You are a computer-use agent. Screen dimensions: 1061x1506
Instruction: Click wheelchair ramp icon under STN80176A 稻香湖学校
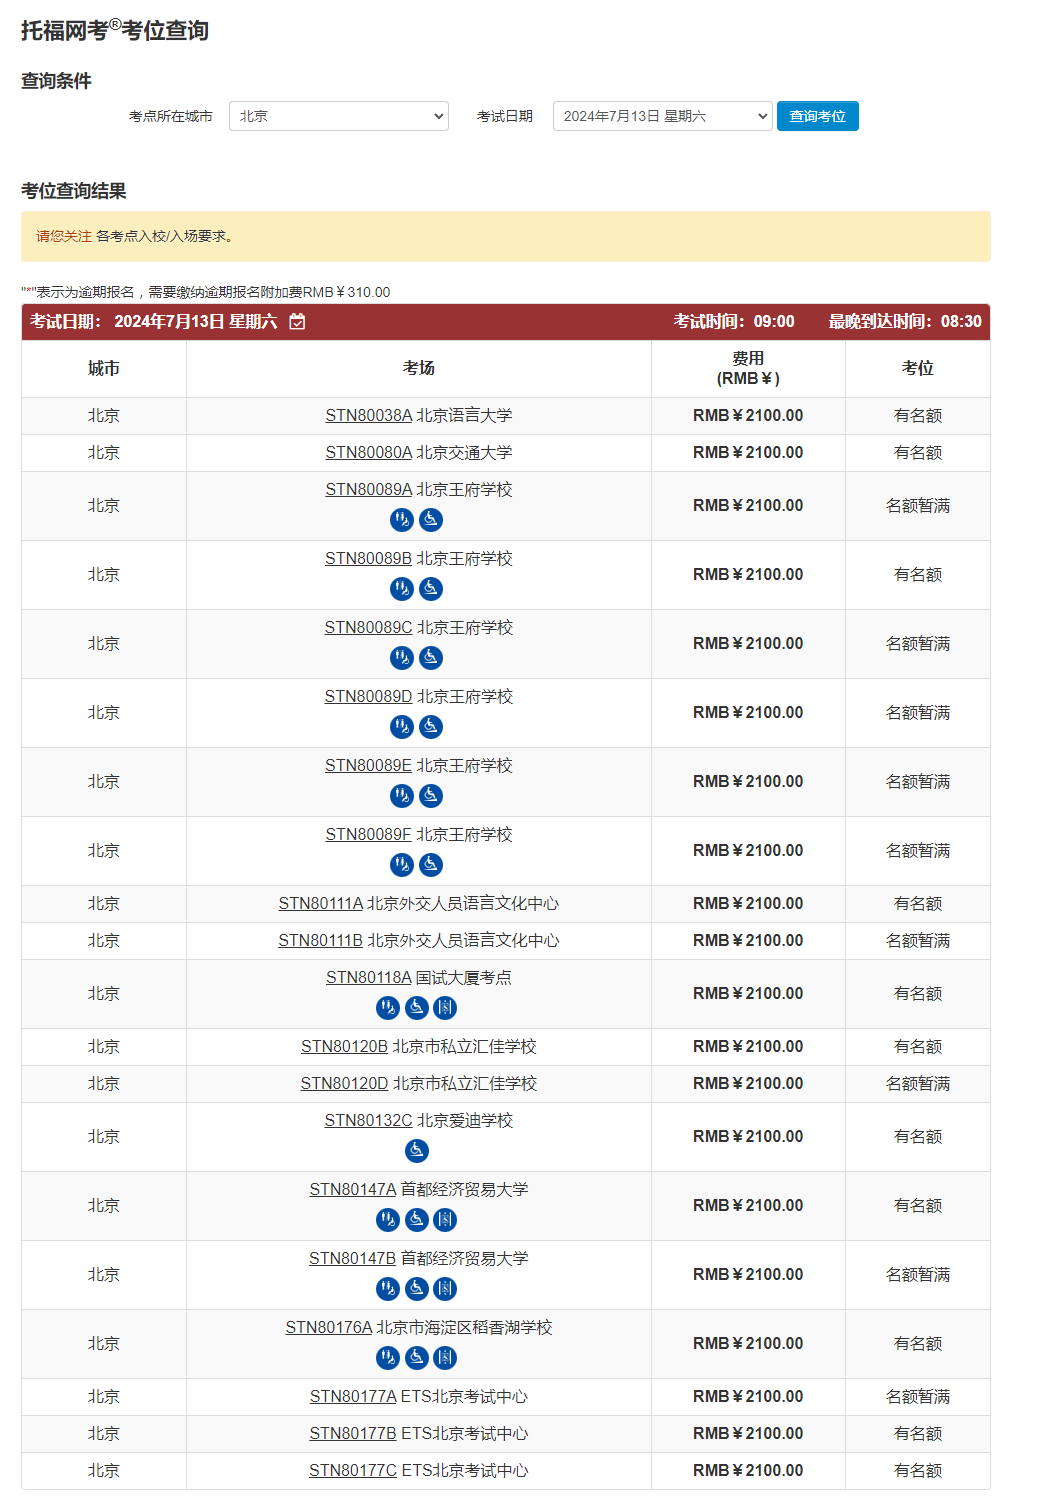[x=417, y=1358]
